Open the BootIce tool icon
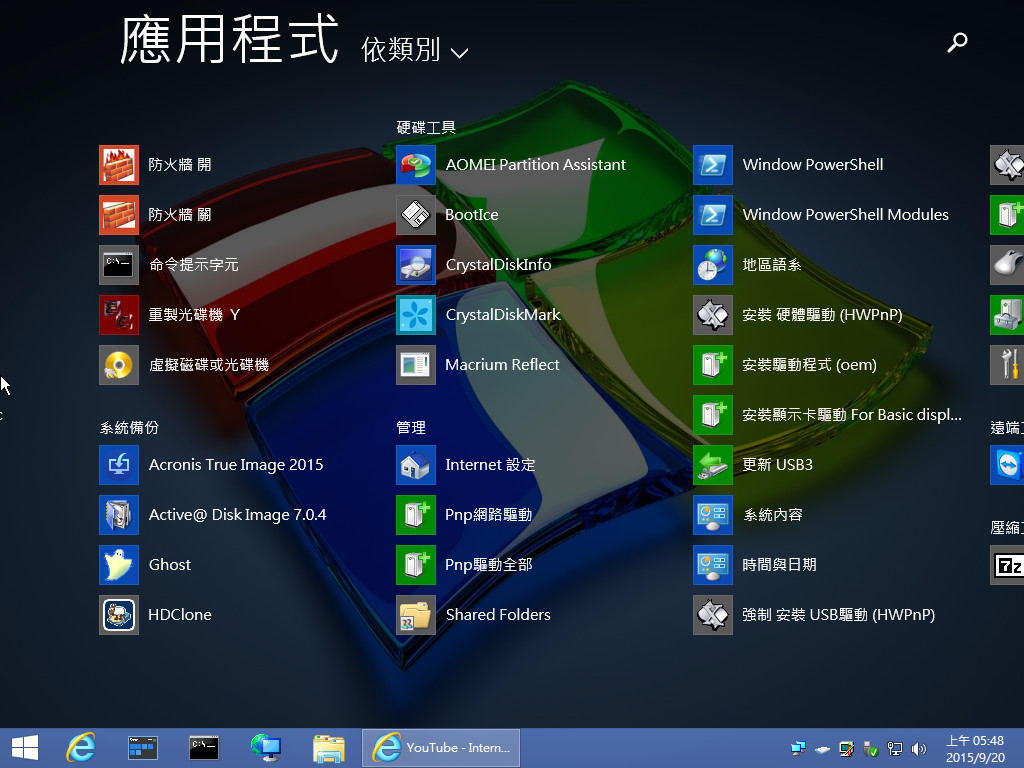 [x=416, y=215]
